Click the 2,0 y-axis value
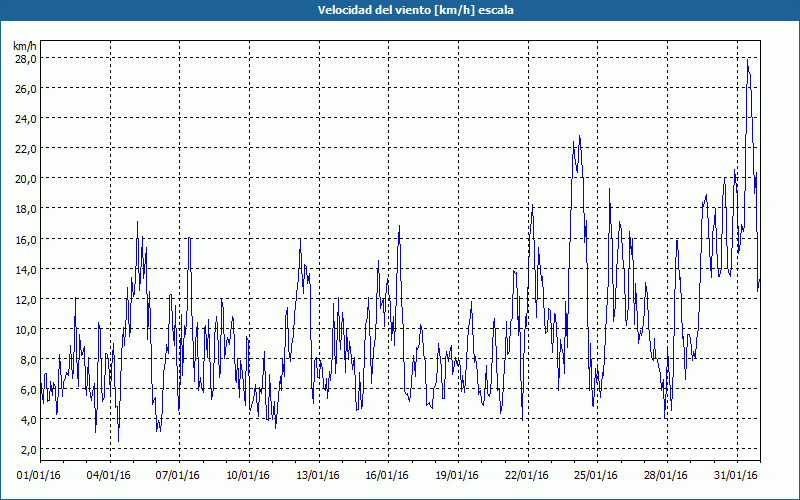The image size is (800, 500). click(x=28, y=450)
